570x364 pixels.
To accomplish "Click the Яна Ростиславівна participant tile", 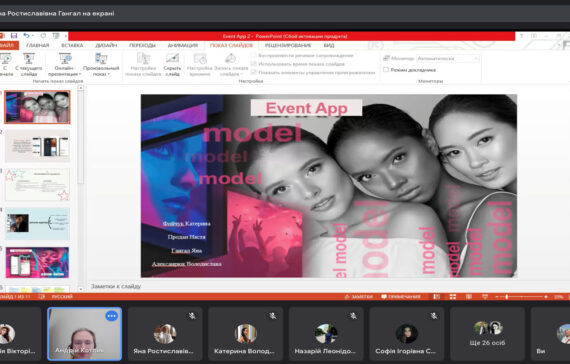I will tap(165, 334).
